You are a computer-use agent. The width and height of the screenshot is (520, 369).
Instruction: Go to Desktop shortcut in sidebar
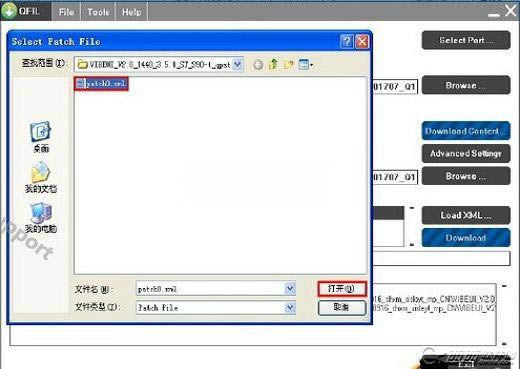click(x=41, y=137)
